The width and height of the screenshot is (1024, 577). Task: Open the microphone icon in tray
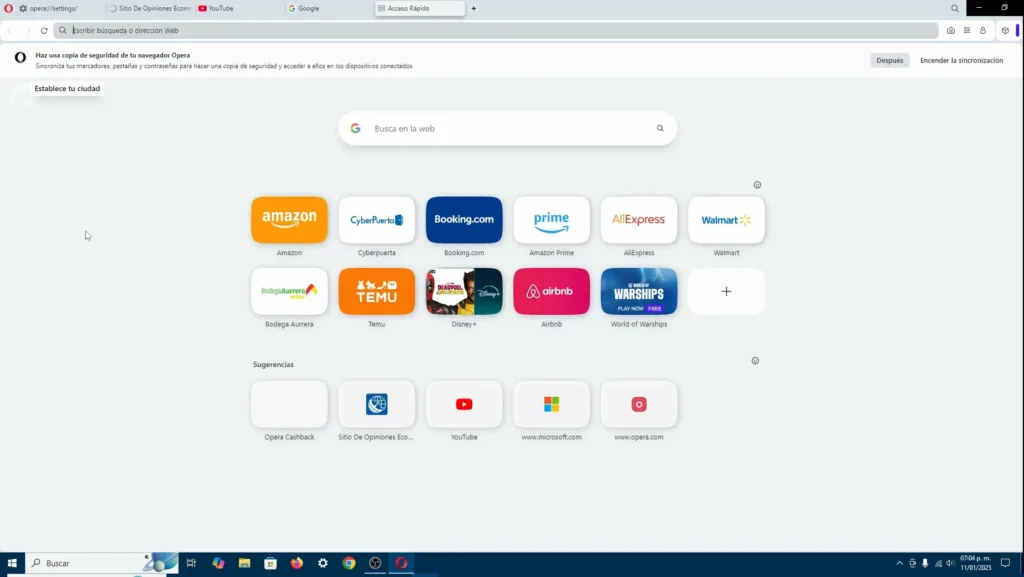coord(925,563)
